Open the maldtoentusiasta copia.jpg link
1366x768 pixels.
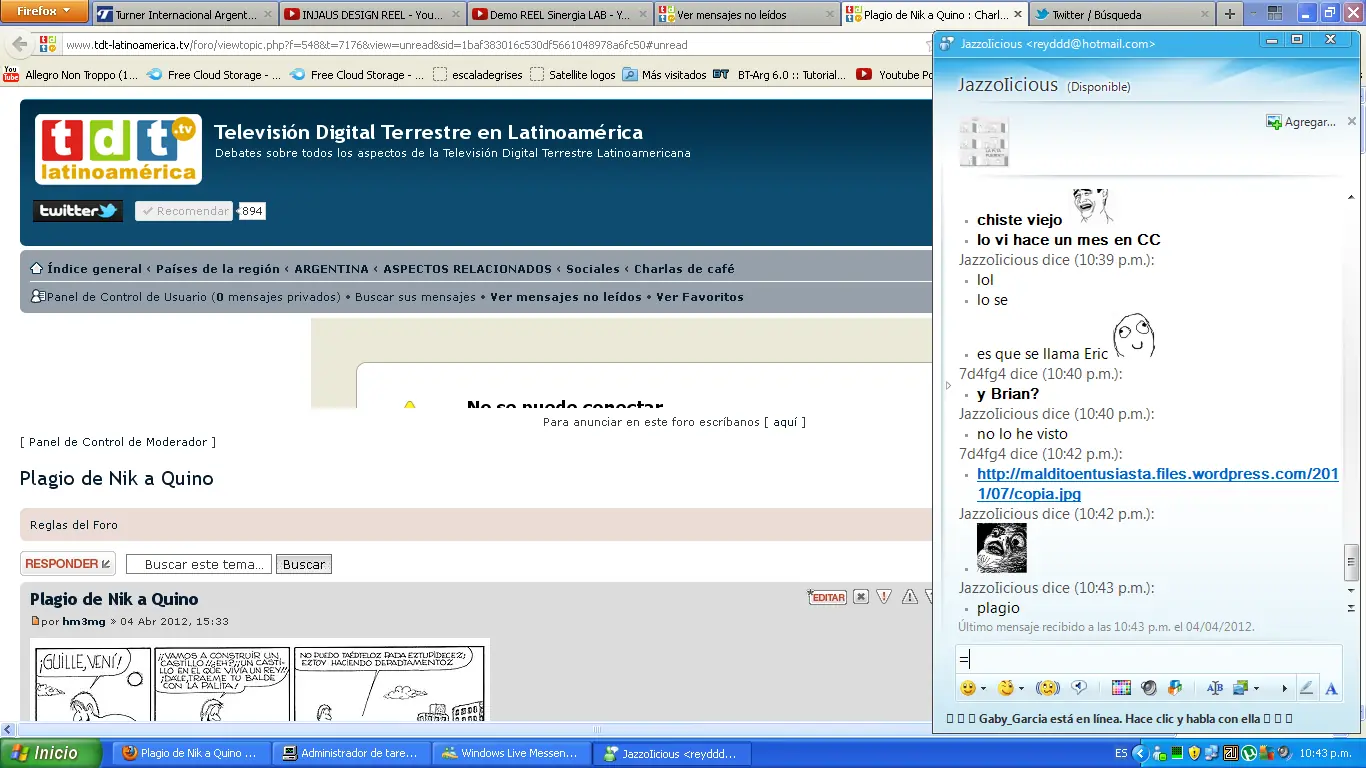[x=1157, y=484]
